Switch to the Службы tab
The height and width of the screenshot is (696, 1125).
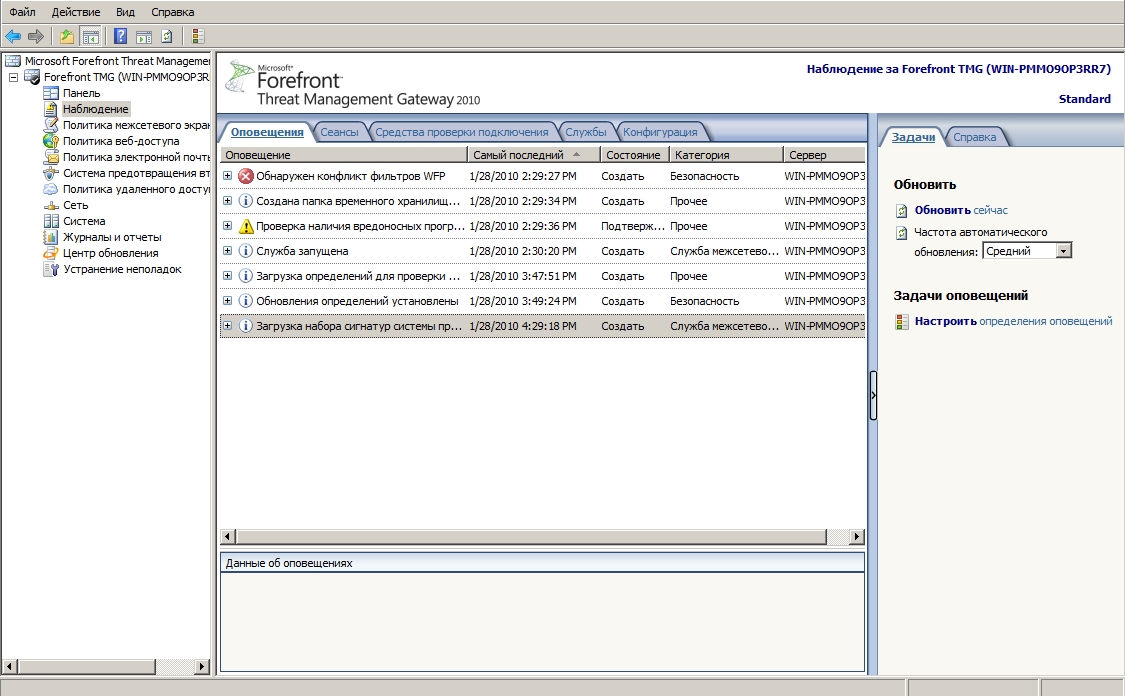pos(585,132)
